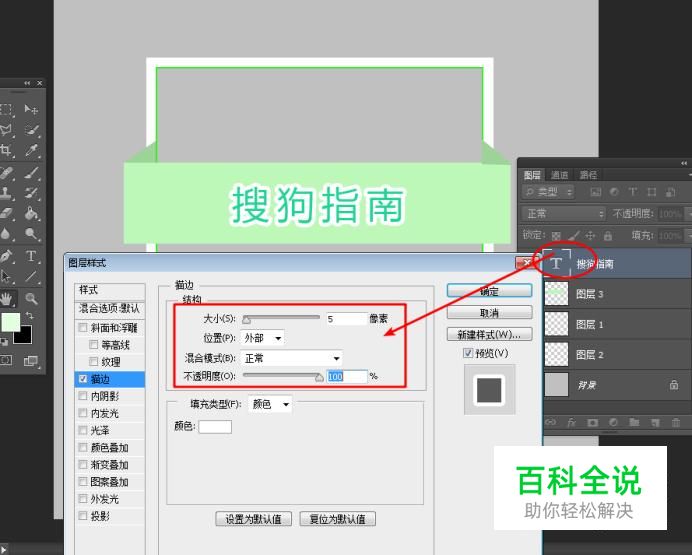Select the Hand tool
The width and height of the screenshot is (692, 555).
[x=6, y=299]
